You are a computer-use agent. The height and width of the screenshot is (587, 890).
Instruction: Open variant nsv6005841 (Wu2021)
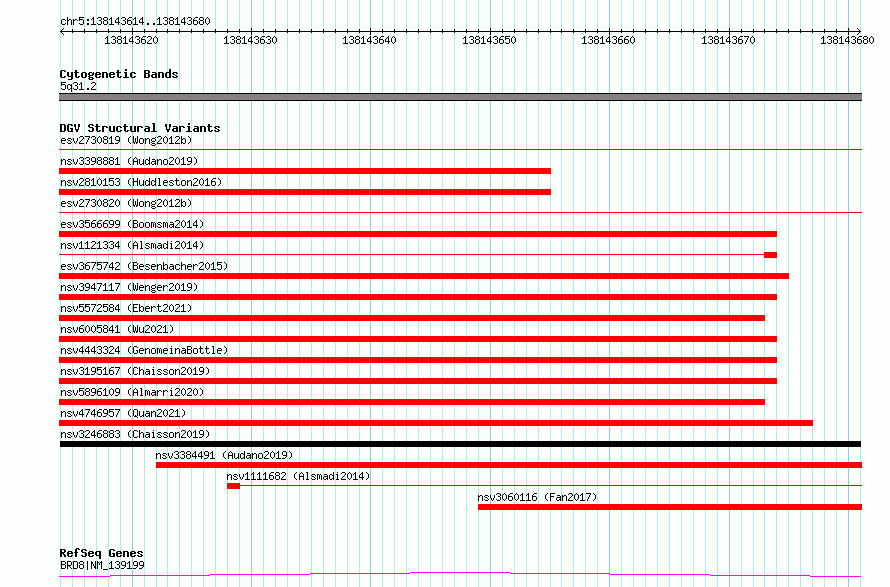(117, 329)
